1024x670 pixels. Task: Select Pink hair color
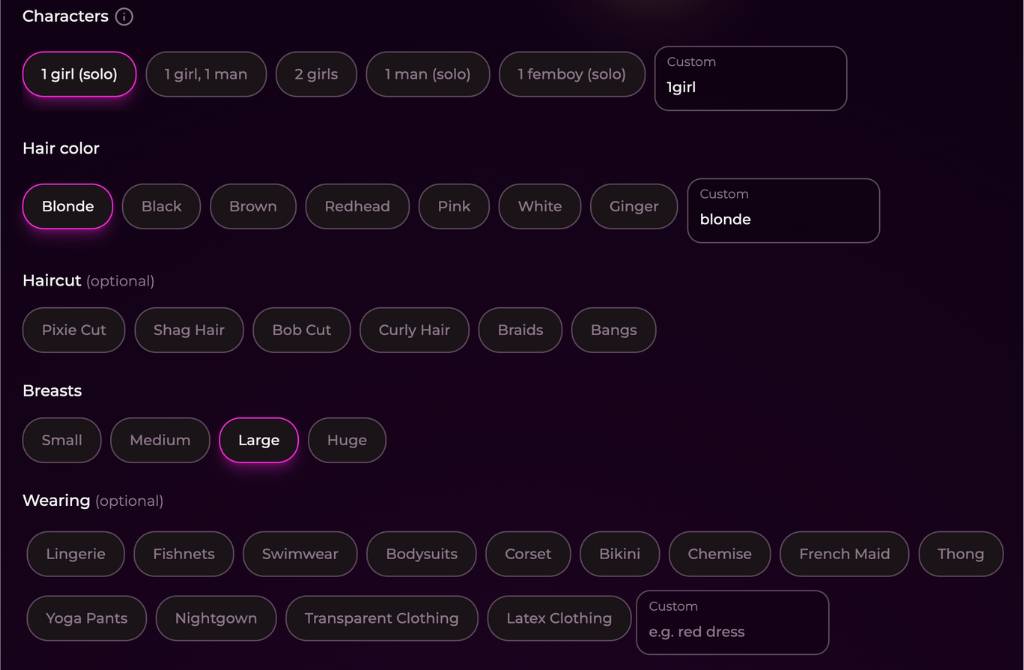coord(454,207)
